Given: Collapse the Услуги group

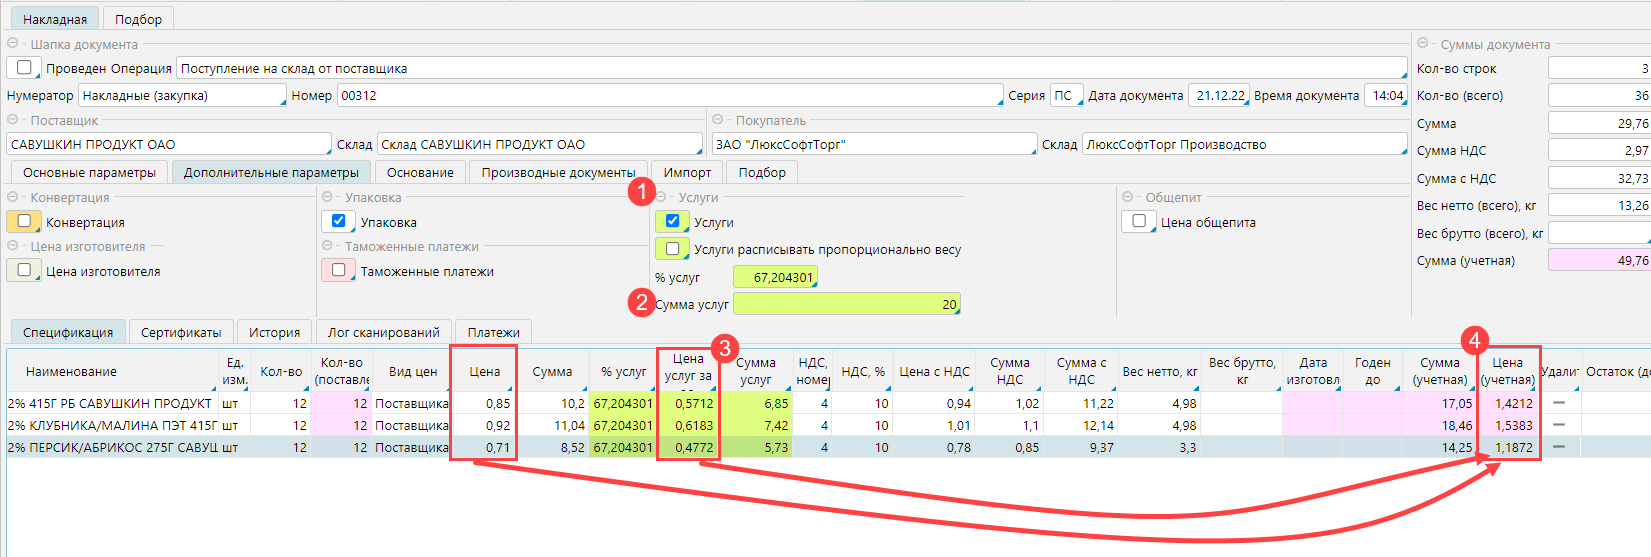Looking at the screenshot, I should click(662, 197).
